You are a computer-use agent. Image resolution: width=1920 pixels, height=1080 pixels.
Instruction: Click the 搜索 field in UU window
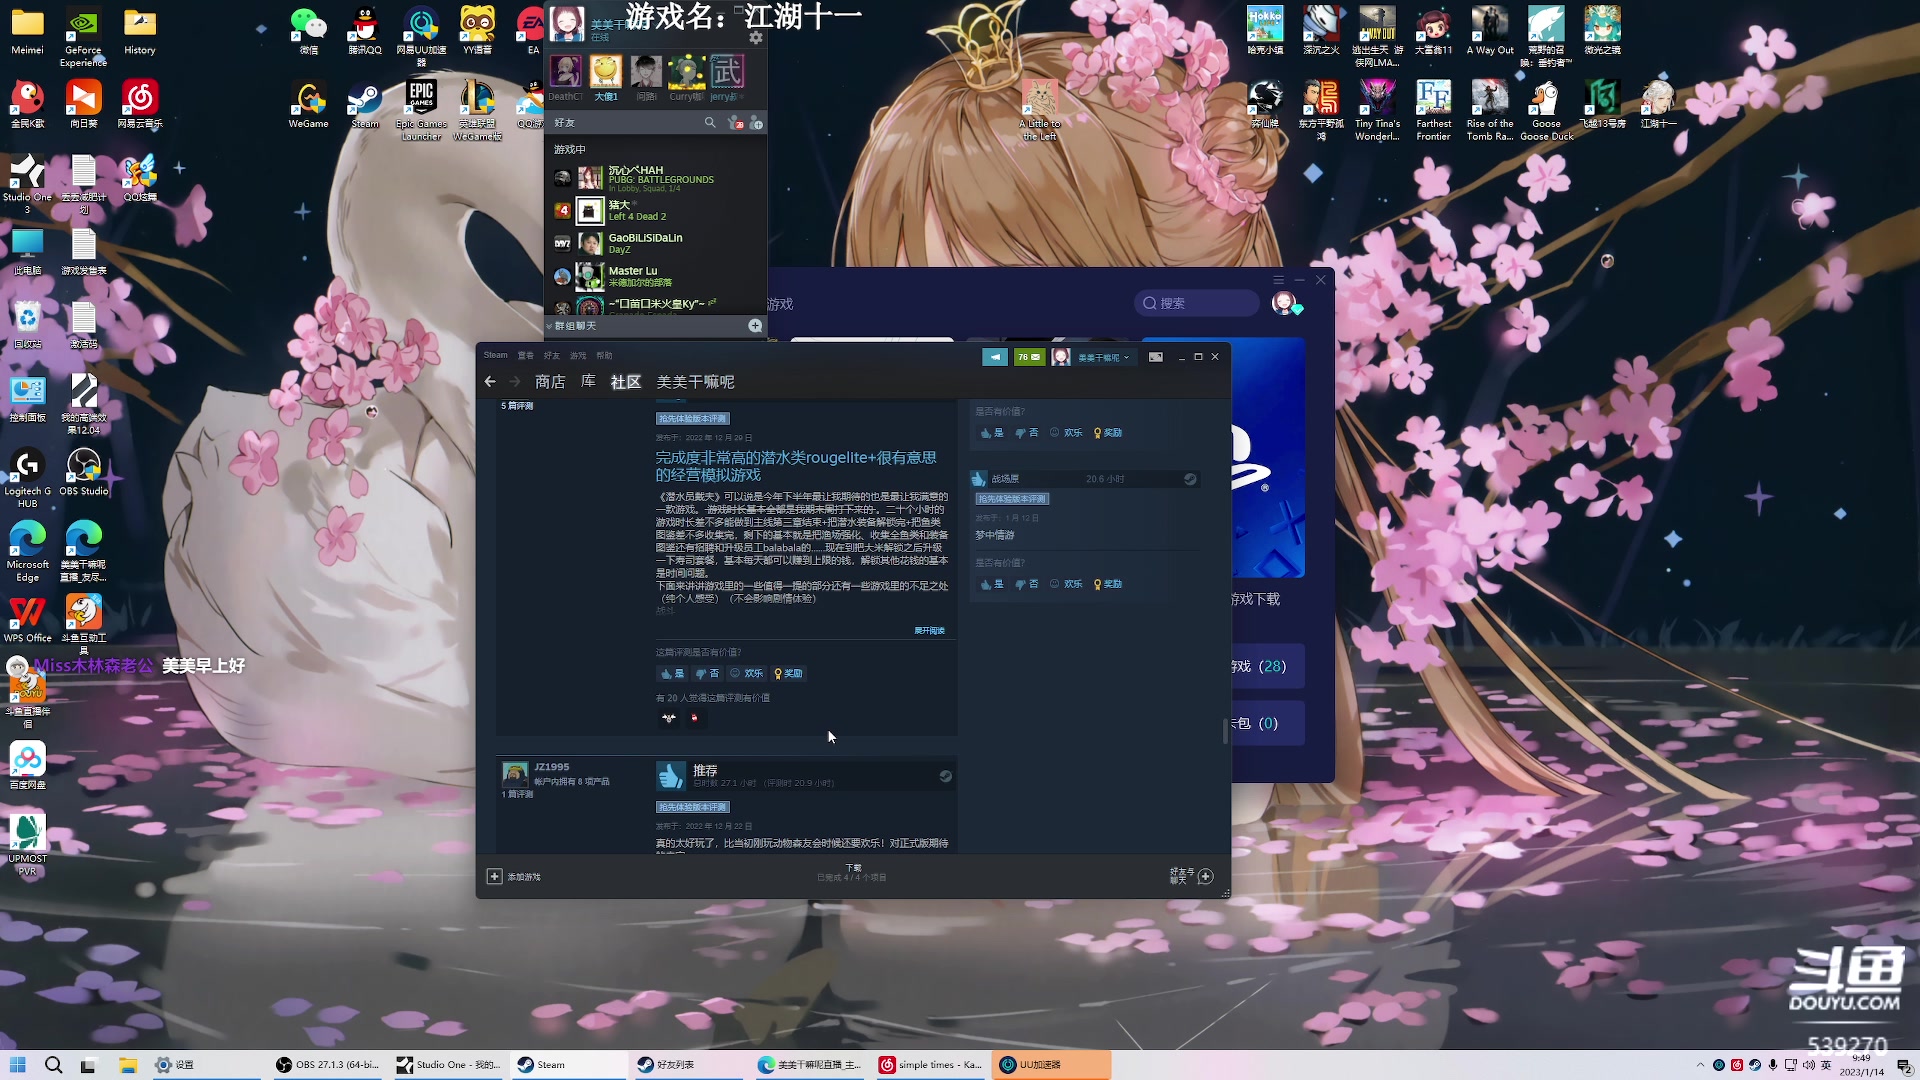(1196, 303)
